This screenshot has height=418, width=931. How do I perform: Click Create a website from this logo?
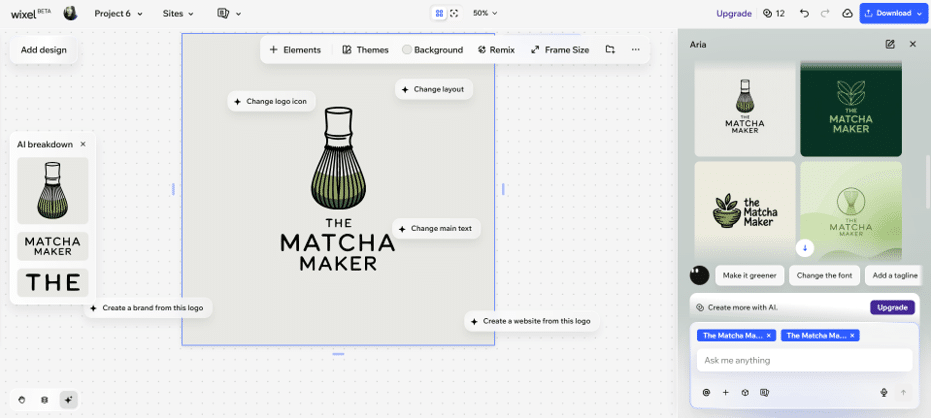(x=531, y=321)
